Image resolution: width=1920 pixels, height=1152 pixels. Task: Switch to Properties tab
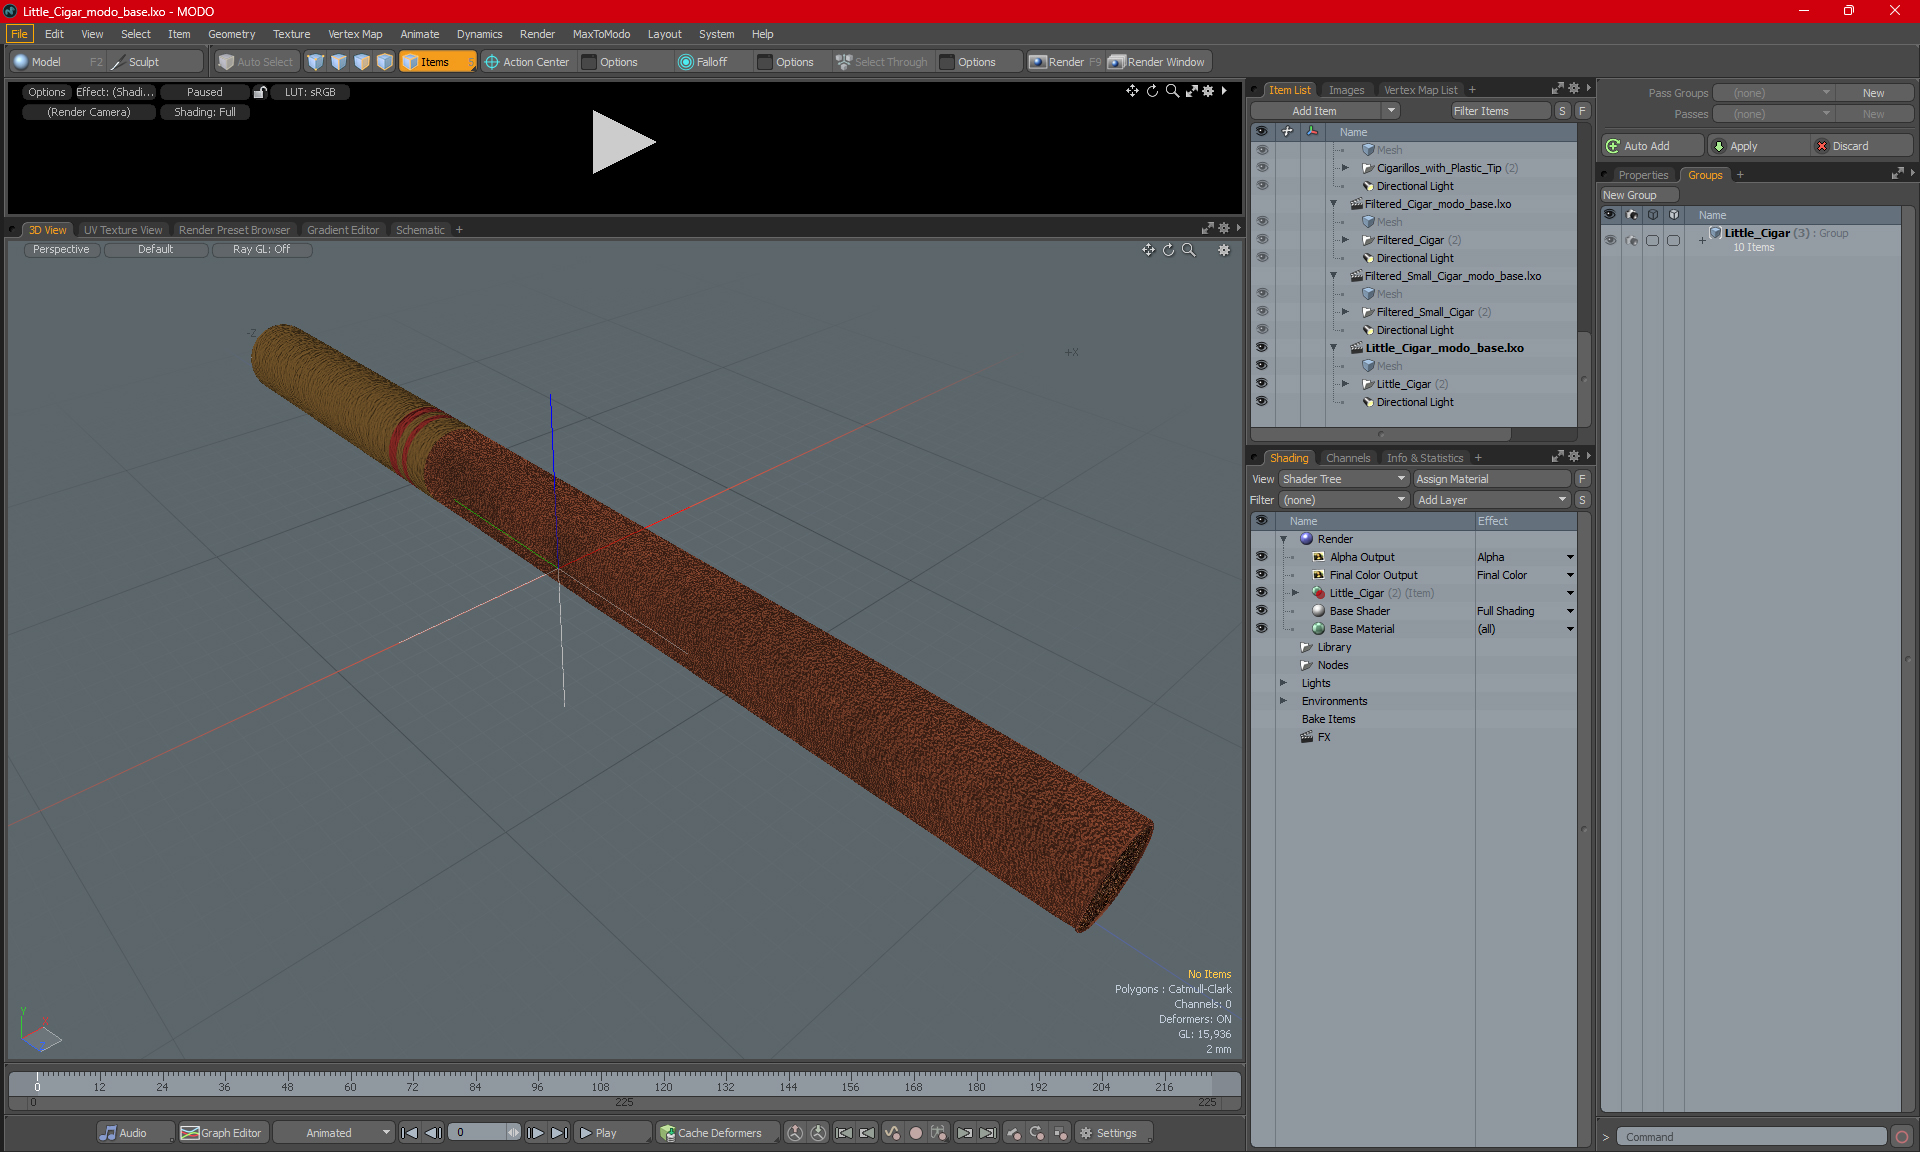(x=1643, y=175)
